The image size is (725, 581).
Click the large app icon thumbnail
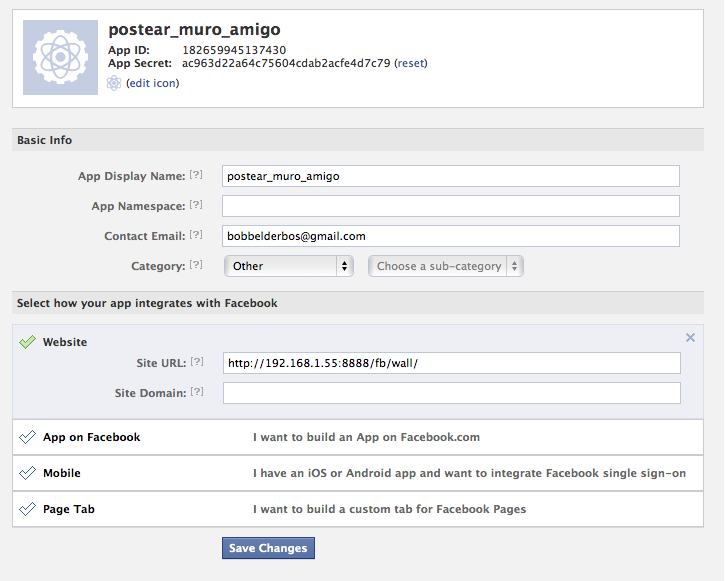(x=61, y=57)
